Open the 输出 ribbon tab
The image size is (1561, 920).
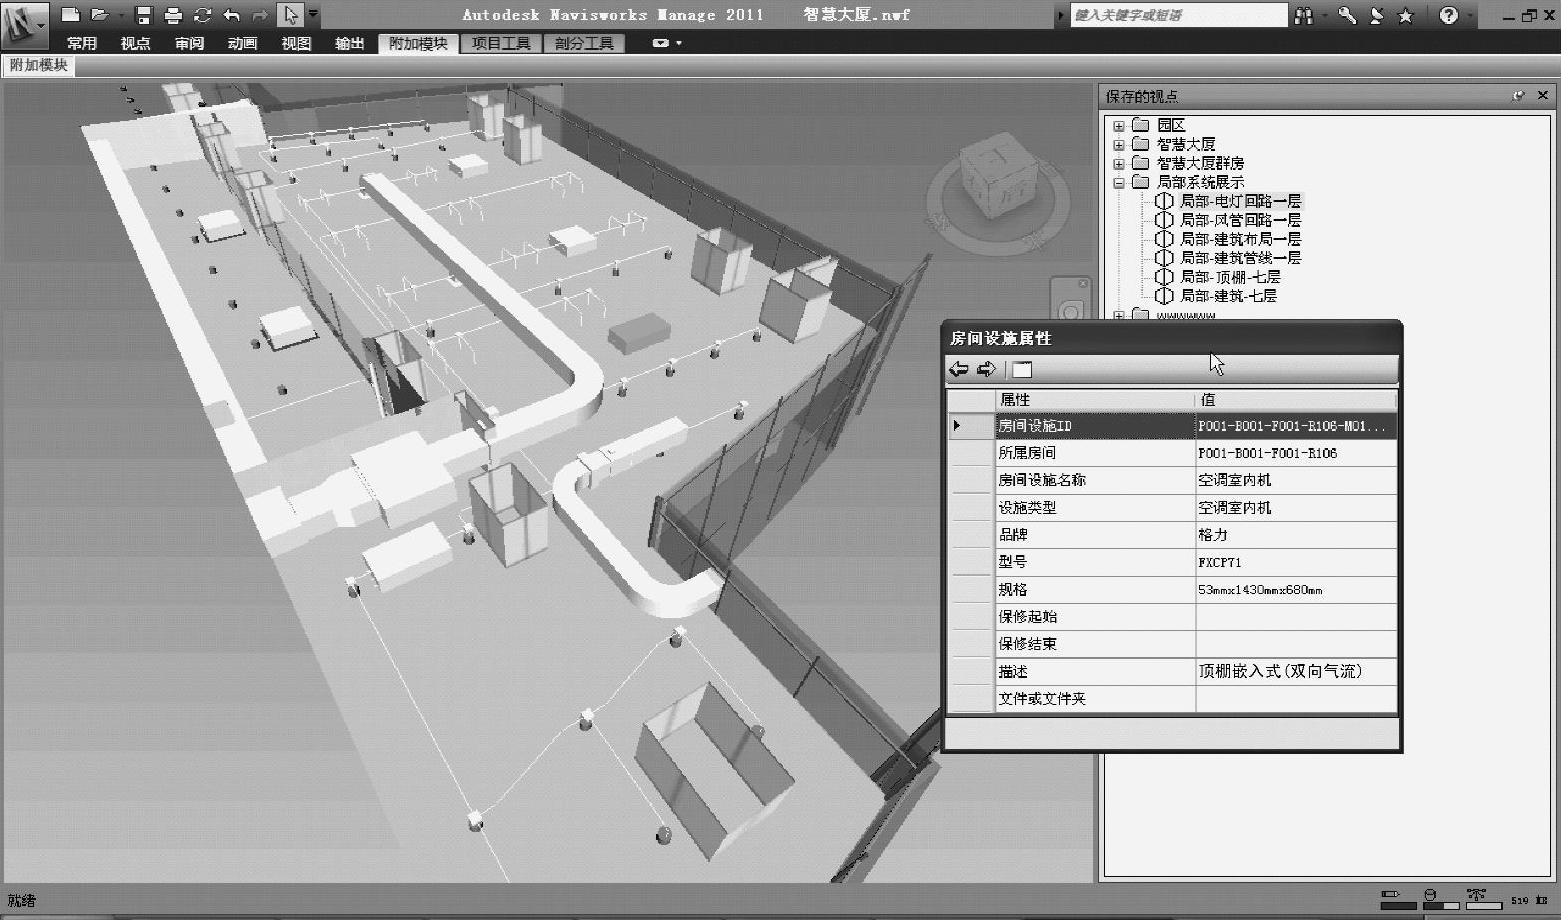point(350,44)
